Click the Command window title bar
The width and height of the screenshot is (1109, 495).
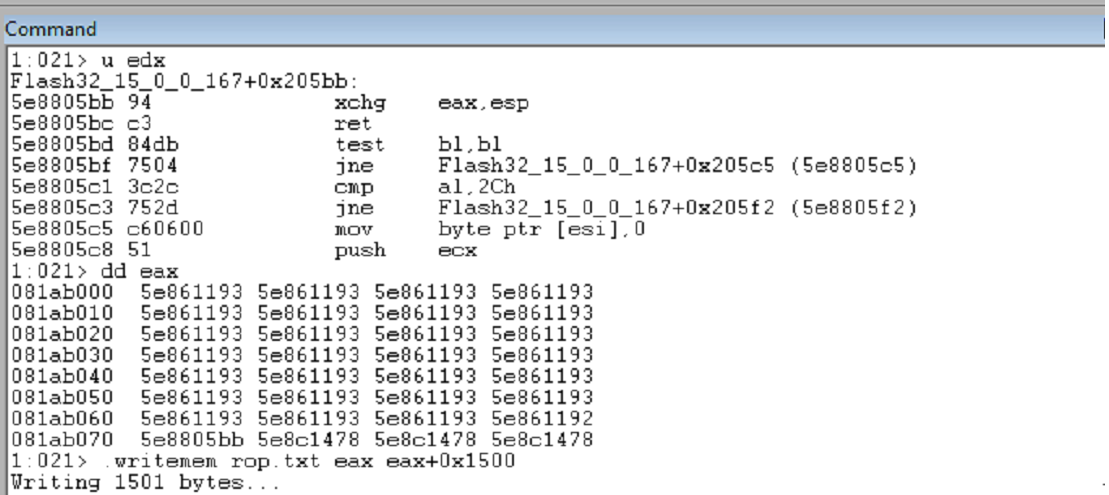(x=552, y=29)
